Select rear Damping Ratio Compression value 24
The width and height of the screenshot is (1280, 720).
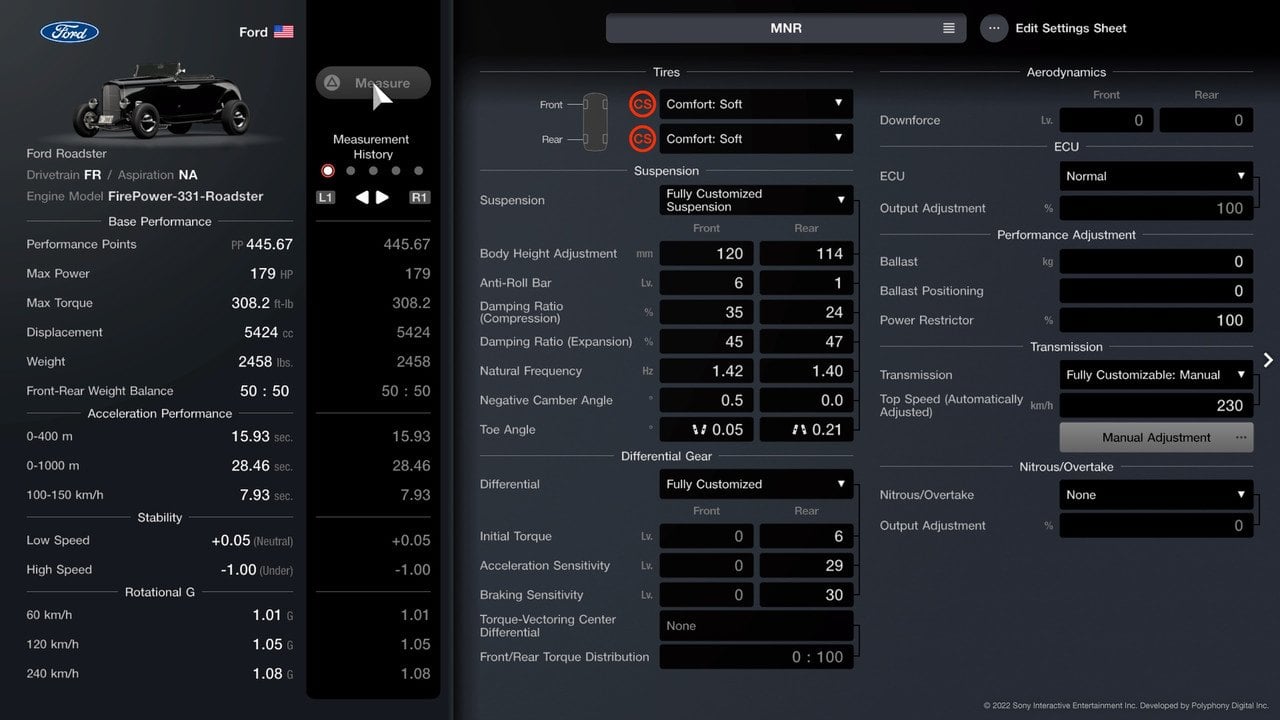coord(806,312)
